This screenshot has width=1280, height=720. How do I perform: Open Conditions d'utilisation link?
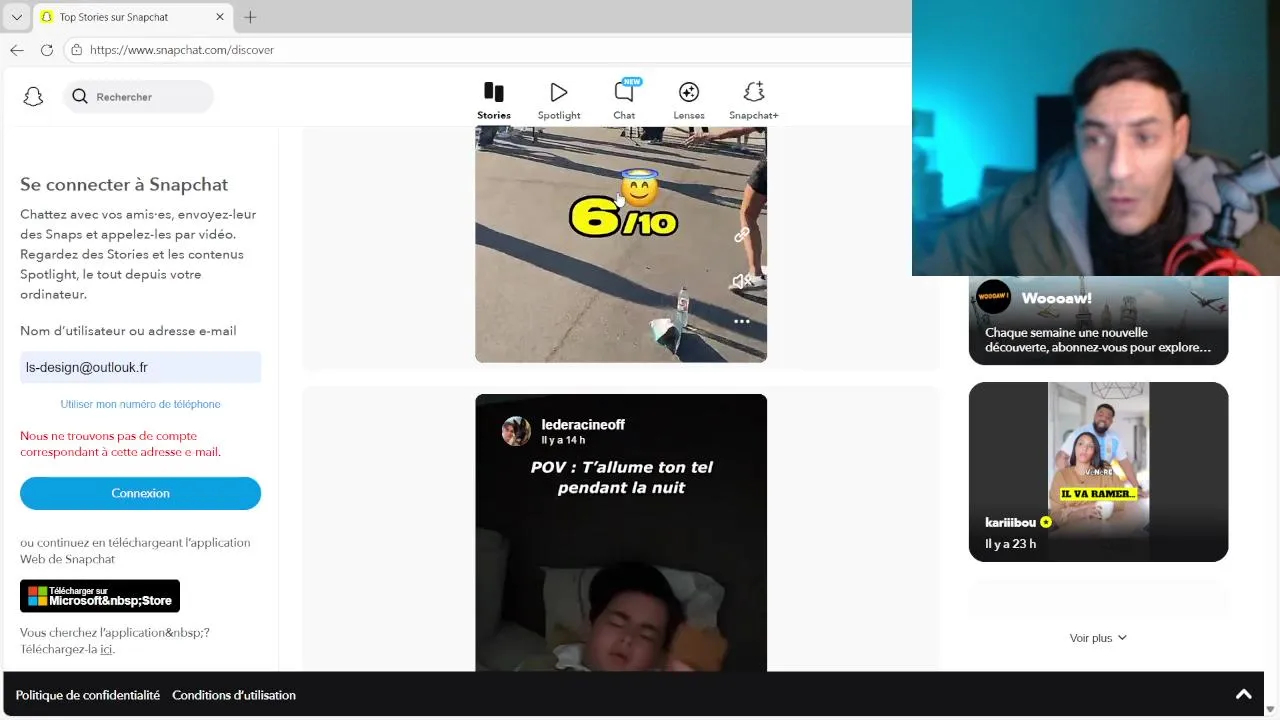pyautogui.click(x=234, y=695)
